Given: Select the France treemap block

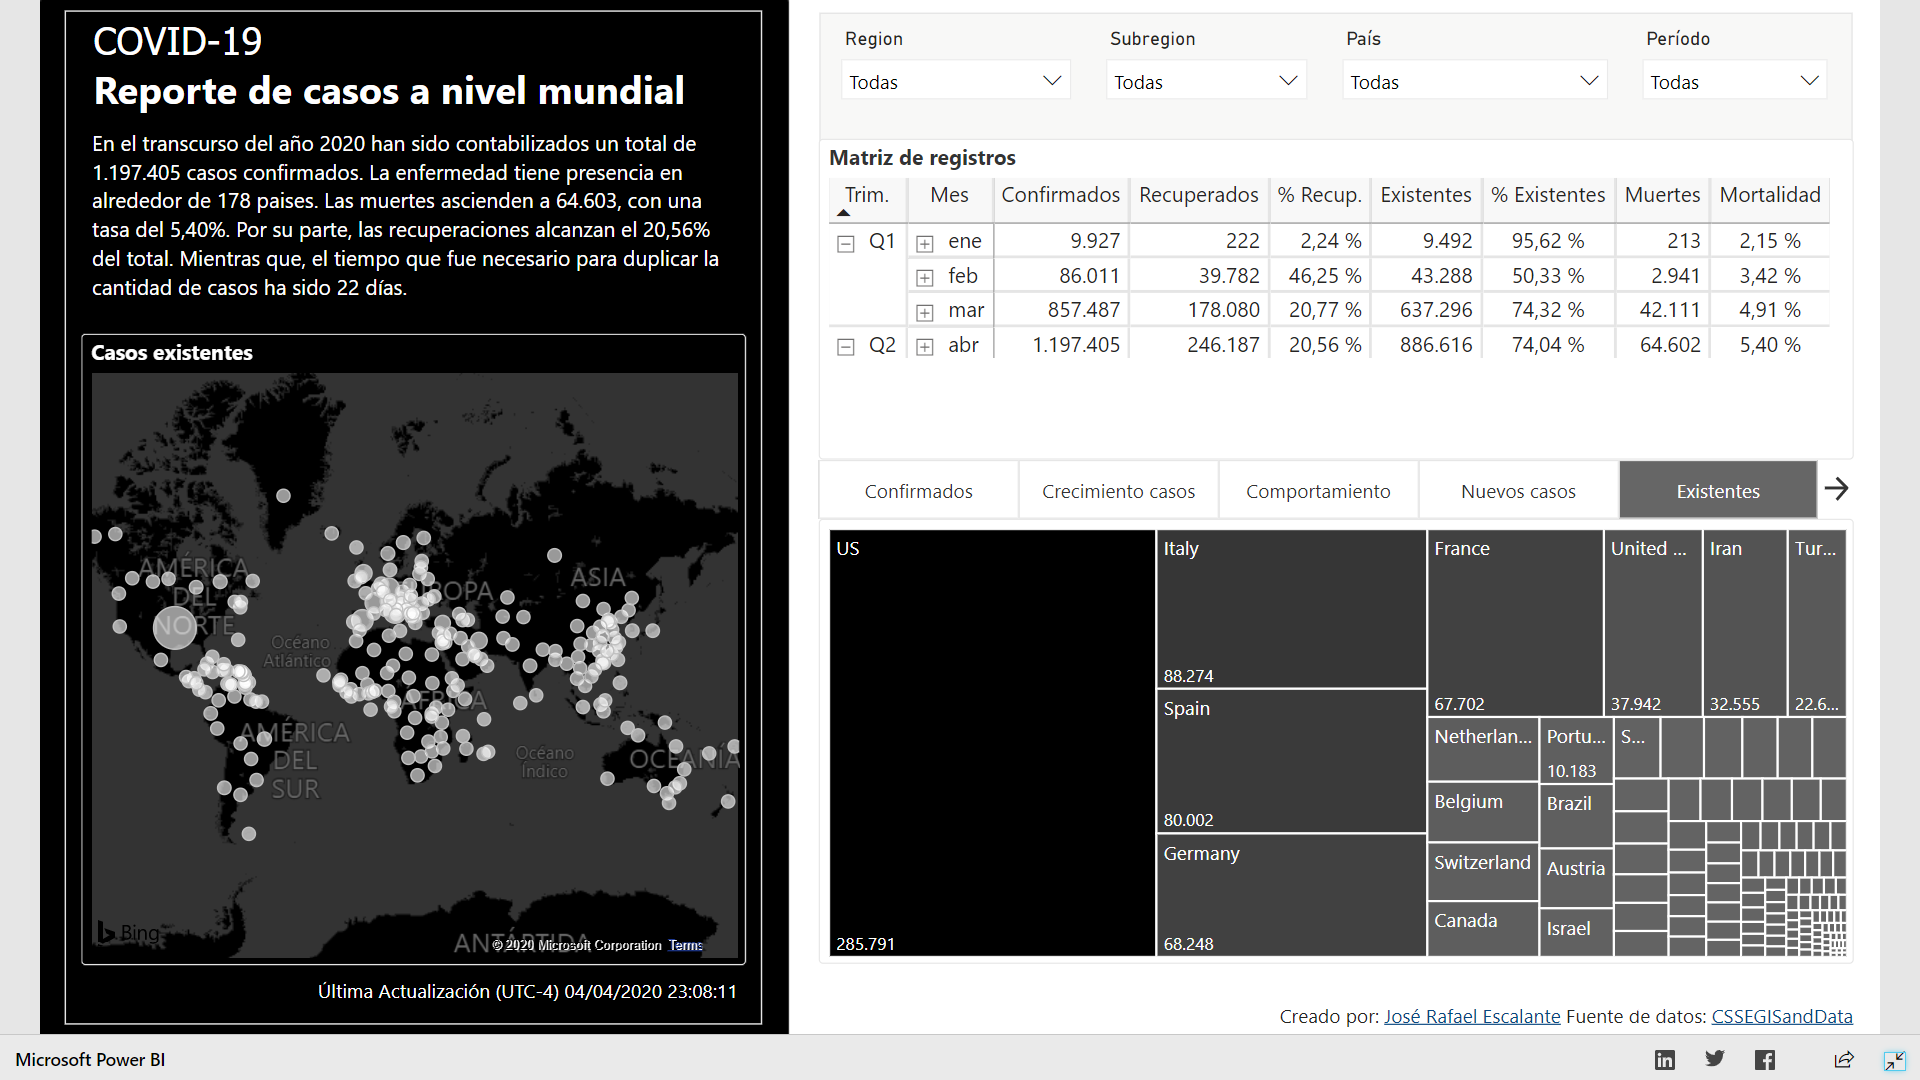Looking at the screenshot, I should tap(1515, 622).
